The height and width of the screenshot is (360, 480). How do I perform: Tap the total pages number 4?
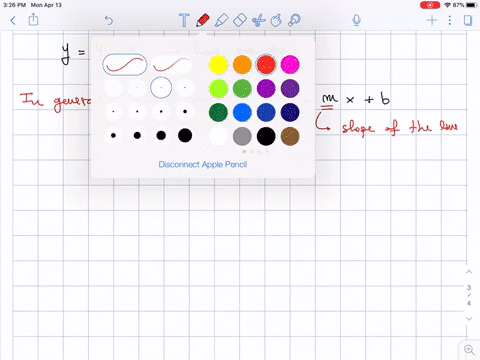pyautogui.click(x=469, y=303)
